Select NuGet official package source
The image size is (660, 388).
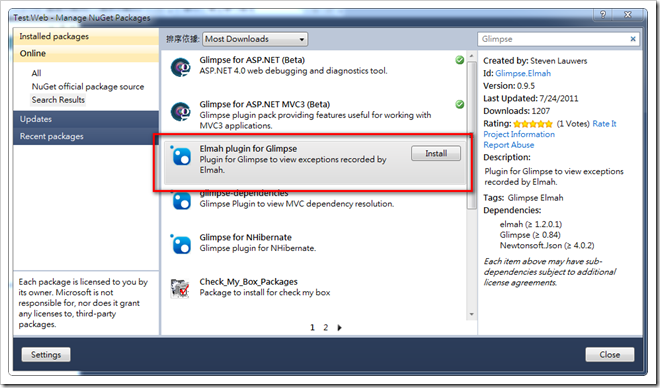88,87
